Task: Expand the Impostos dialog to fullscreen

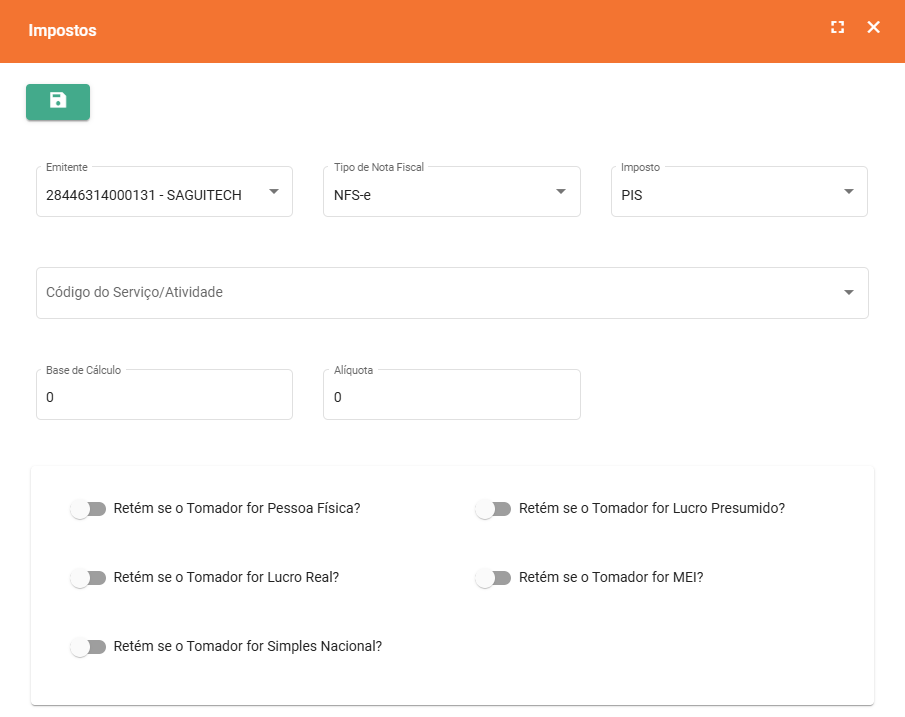Action: pos(838,27)
